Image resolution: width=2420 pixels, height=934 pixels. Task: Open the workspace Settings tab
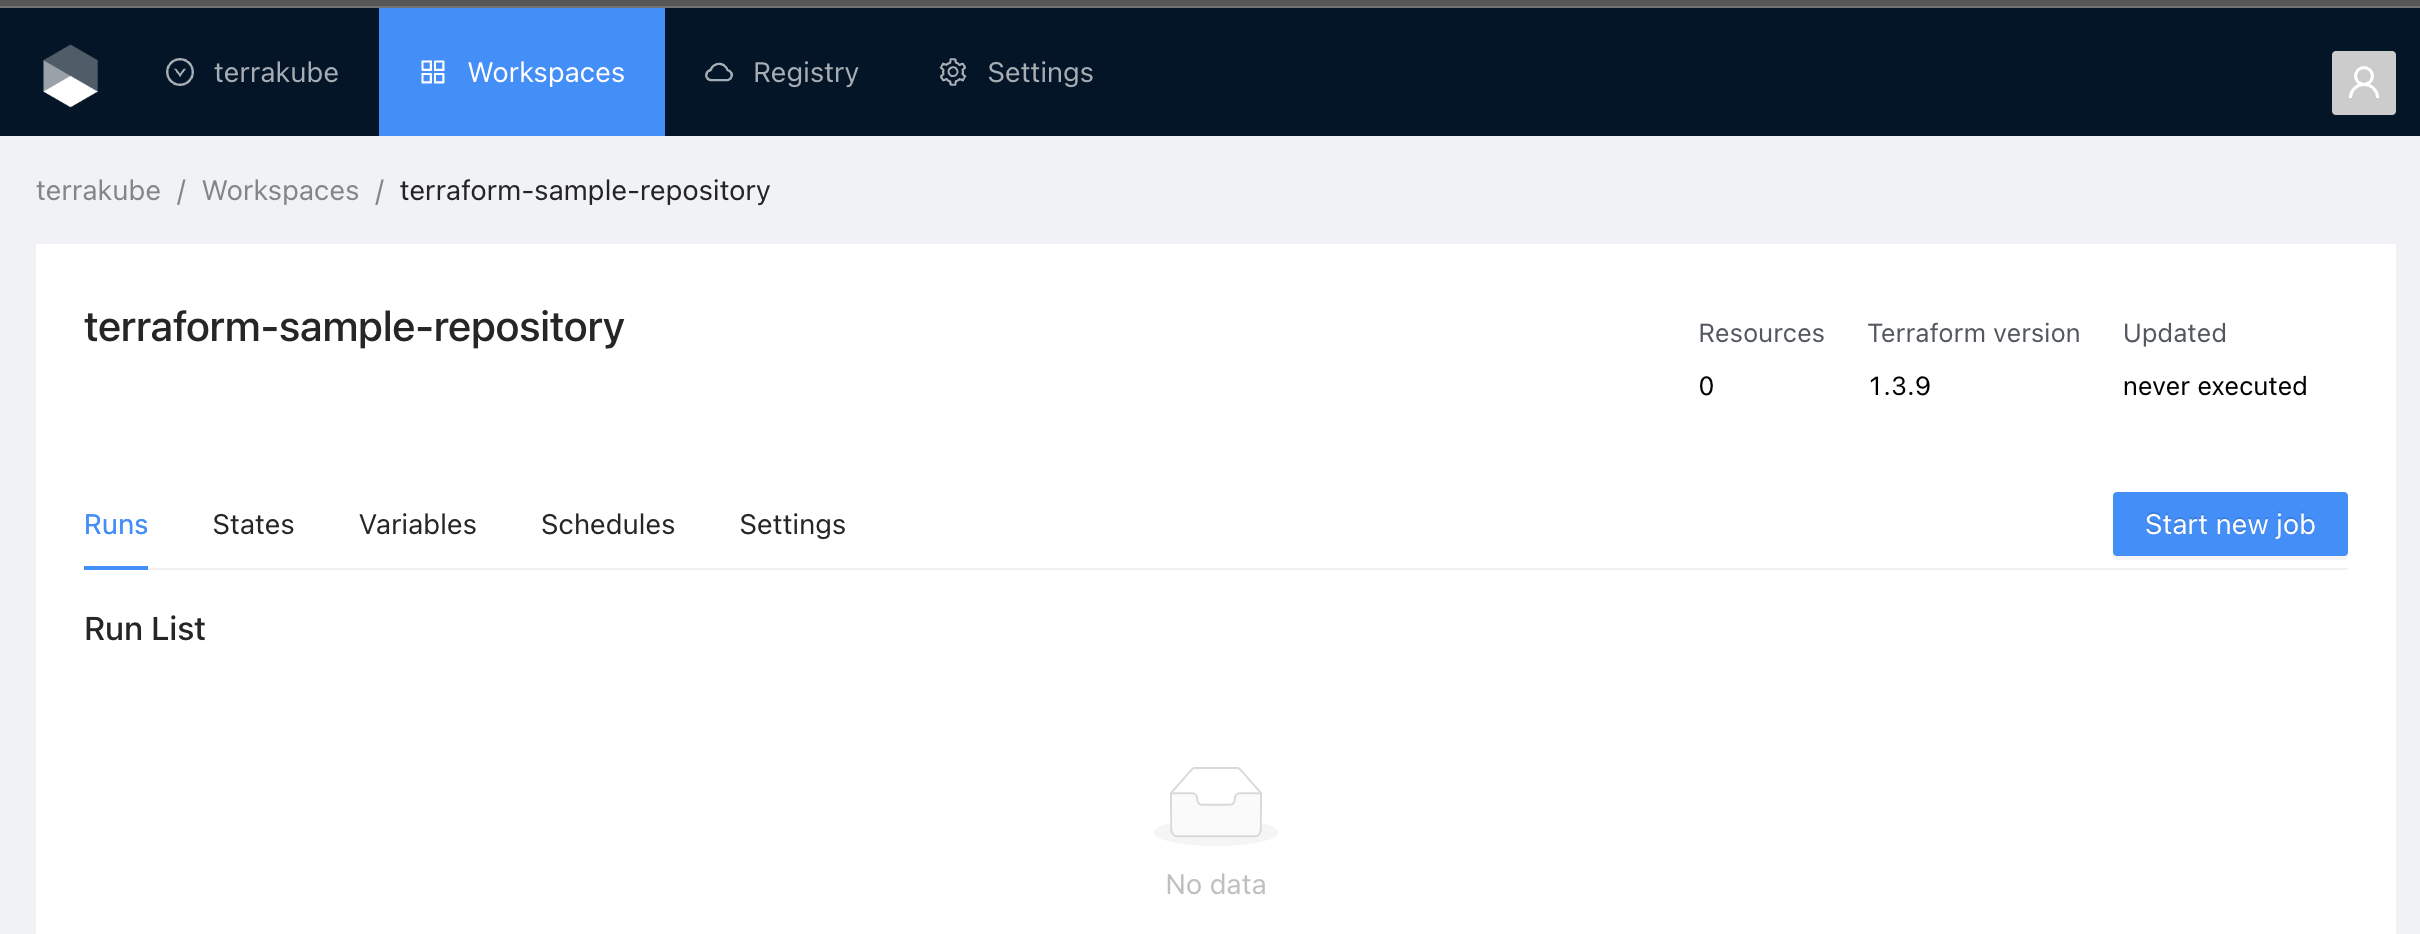792,525
